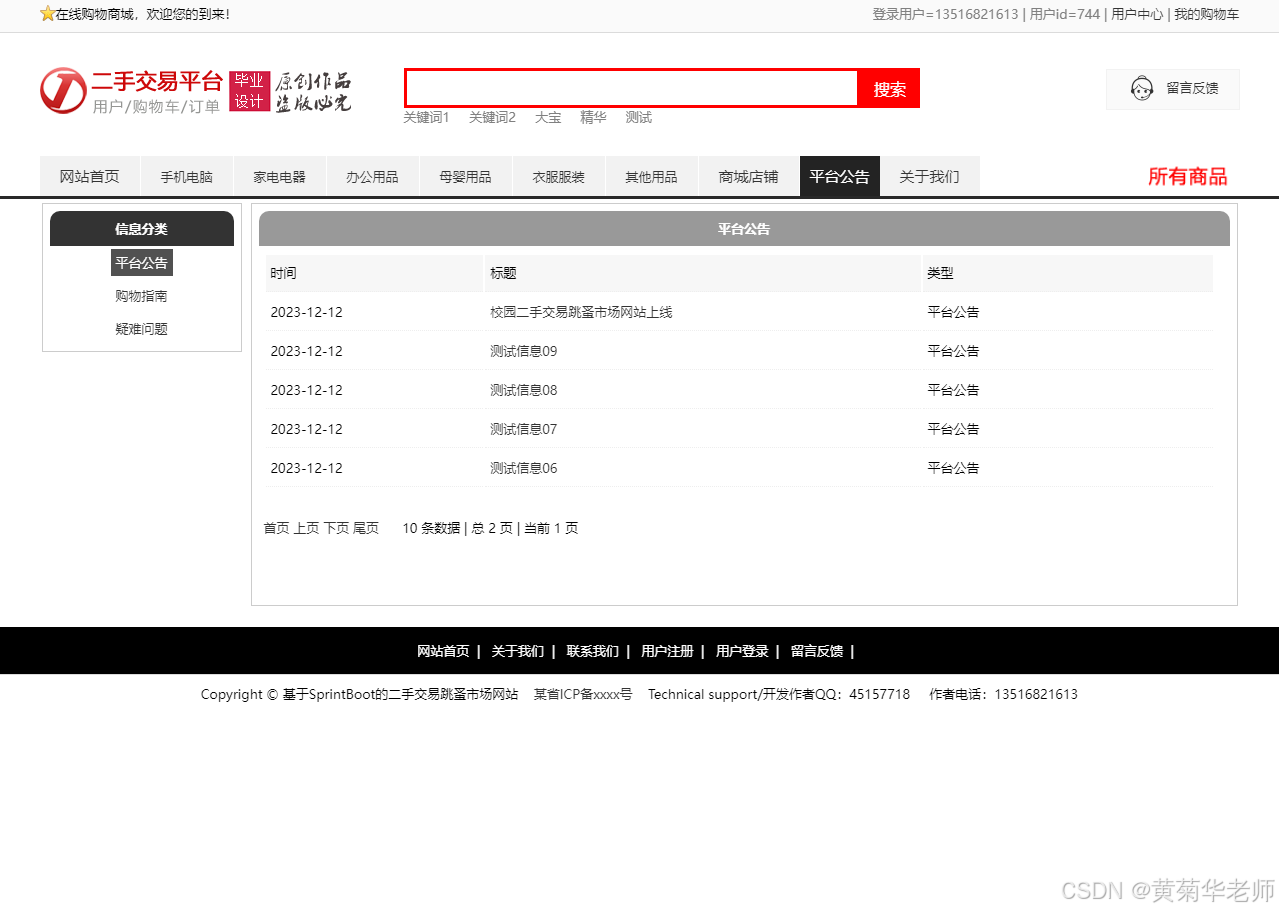Switch to the 手机电脑 tab
This screenshot has width=1279, height=912.
tap(186, 175)
